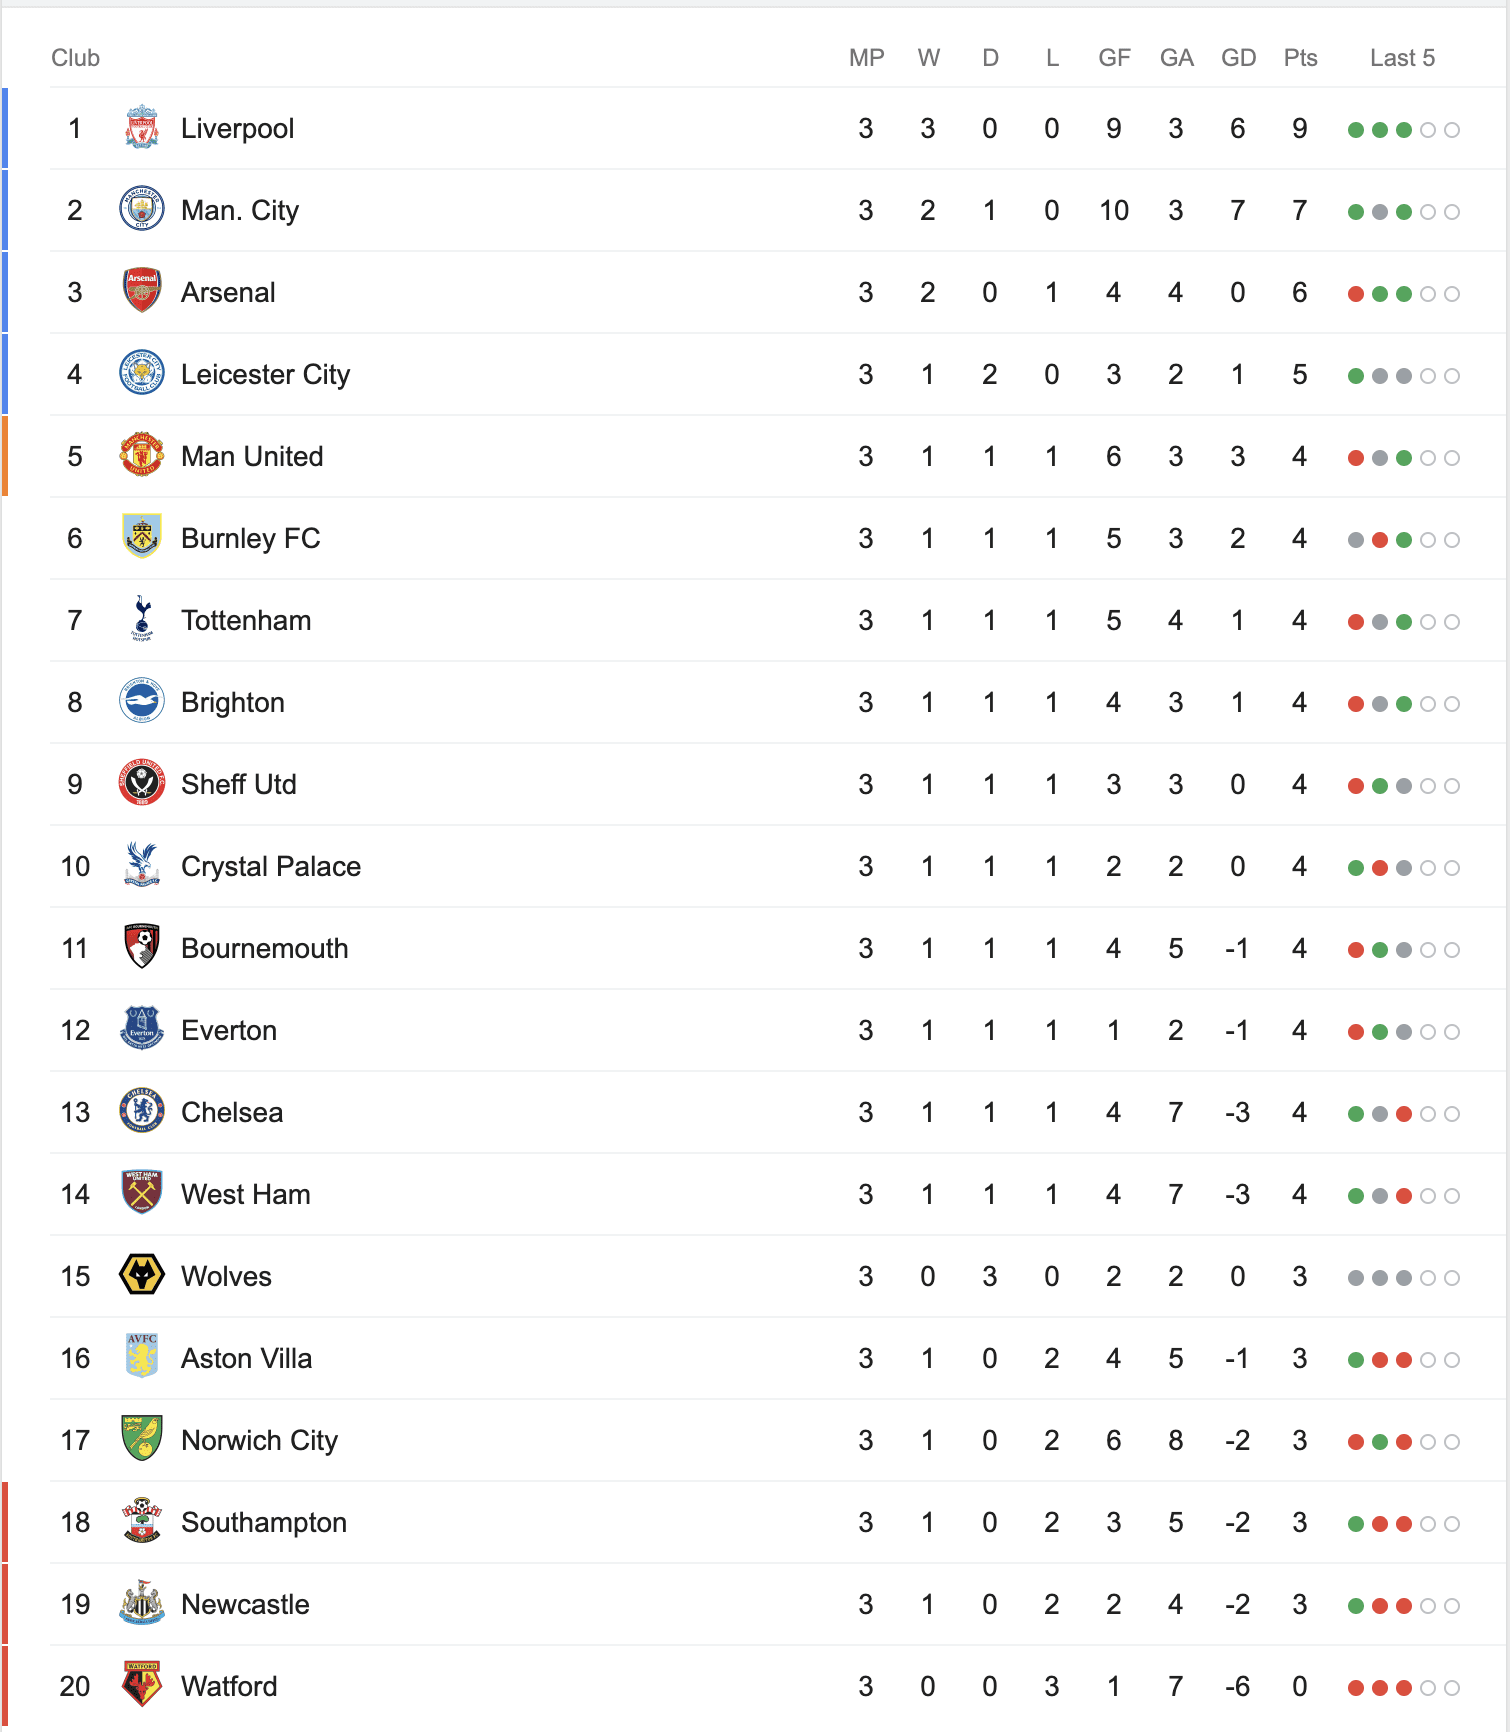
Task: Click the Arsenal cannon crest
Action: click(x=142, y=292)
